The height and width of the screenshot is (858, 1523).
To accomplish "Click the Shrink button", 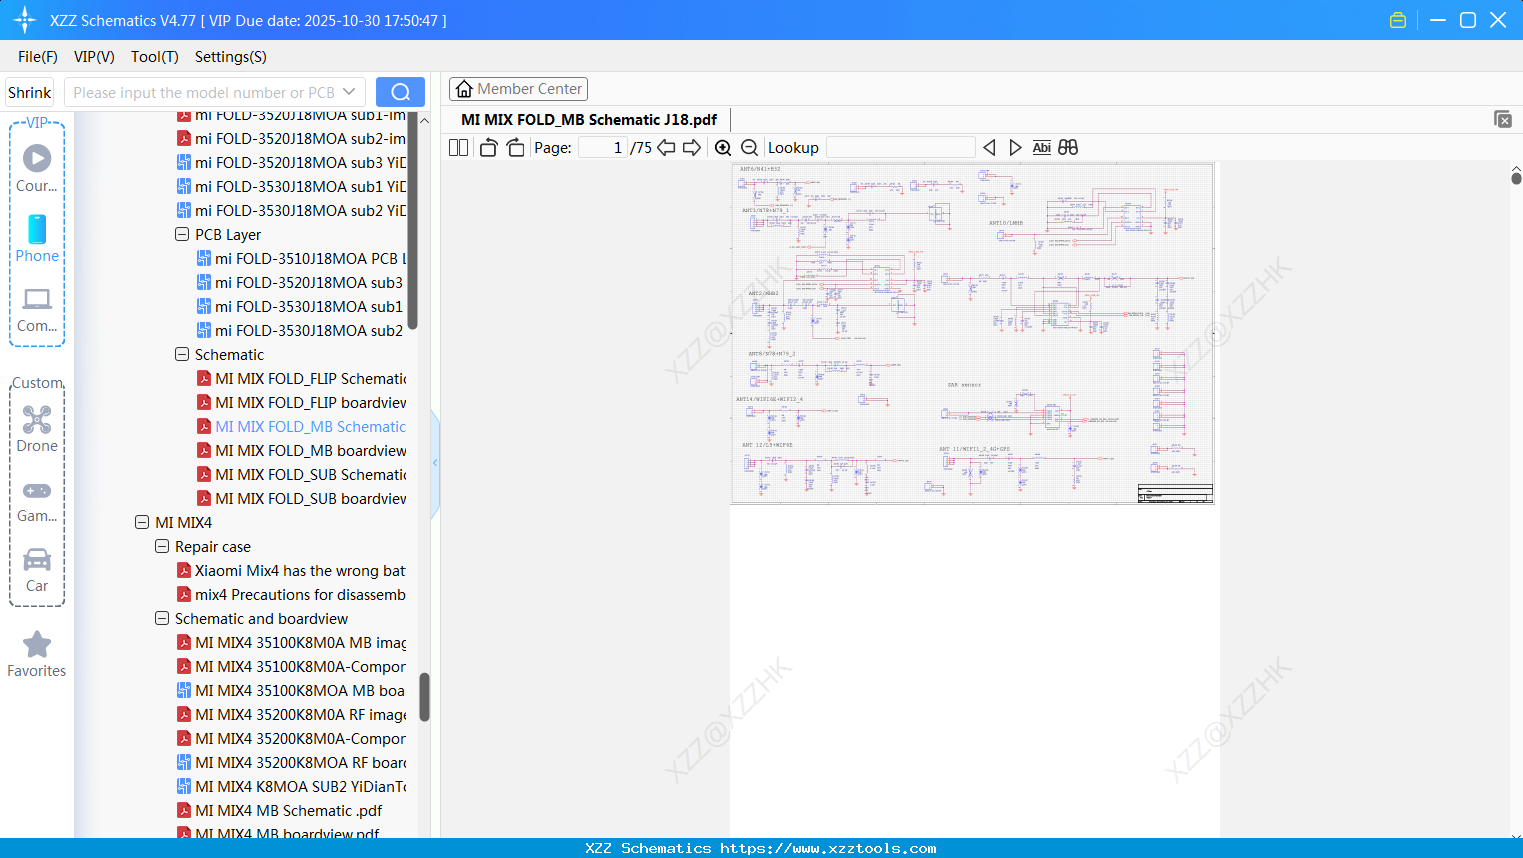I will pos(29,92).
